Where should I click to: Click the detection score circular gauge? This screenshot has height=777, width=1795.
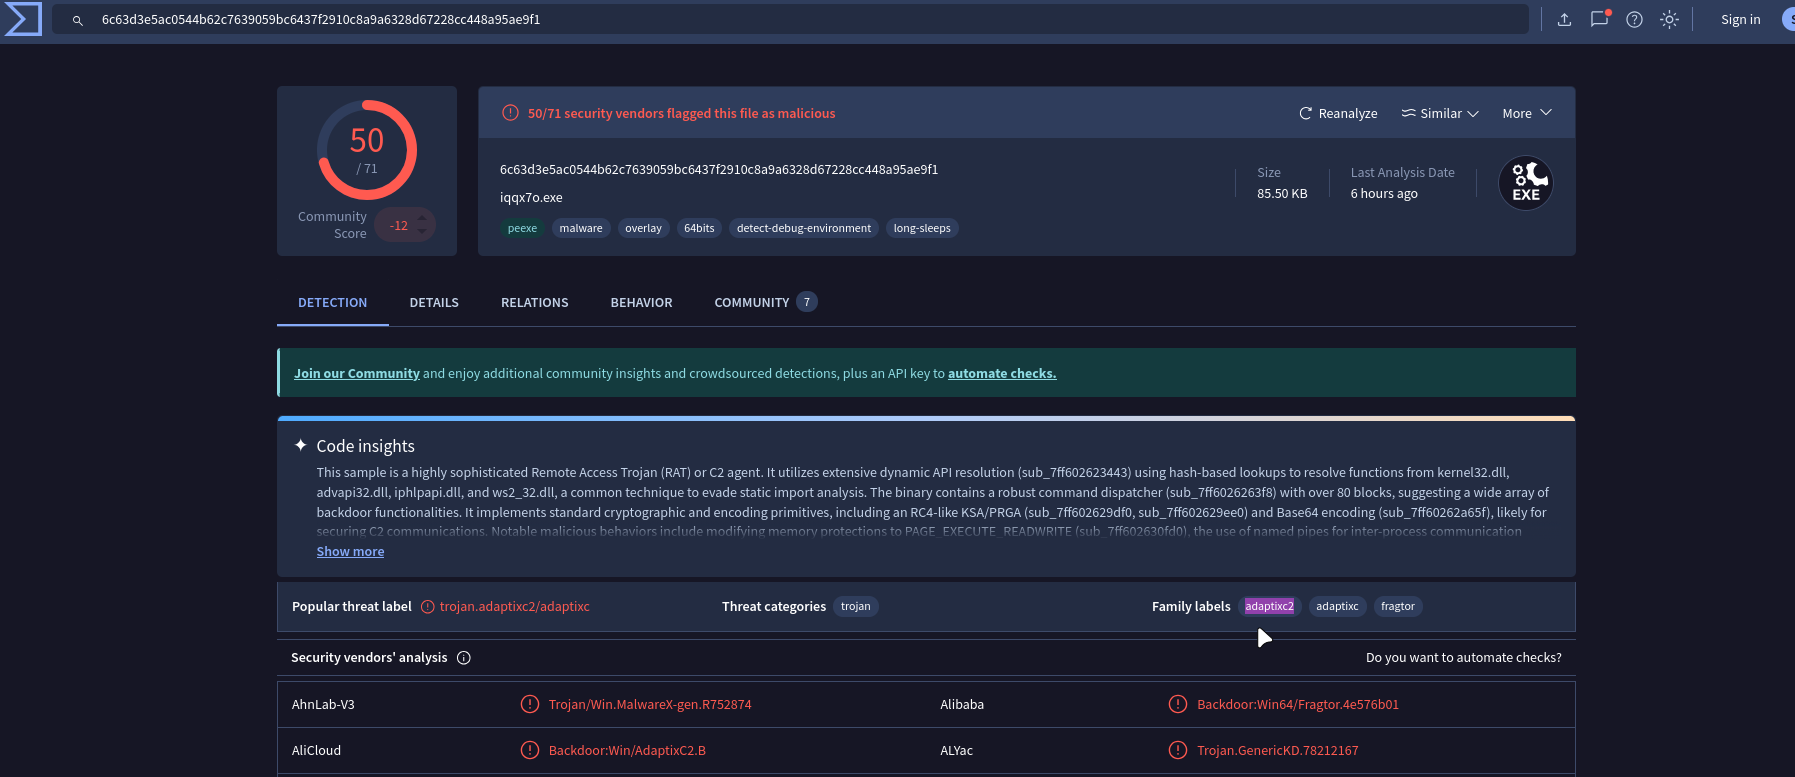click(x=367, y=150)
